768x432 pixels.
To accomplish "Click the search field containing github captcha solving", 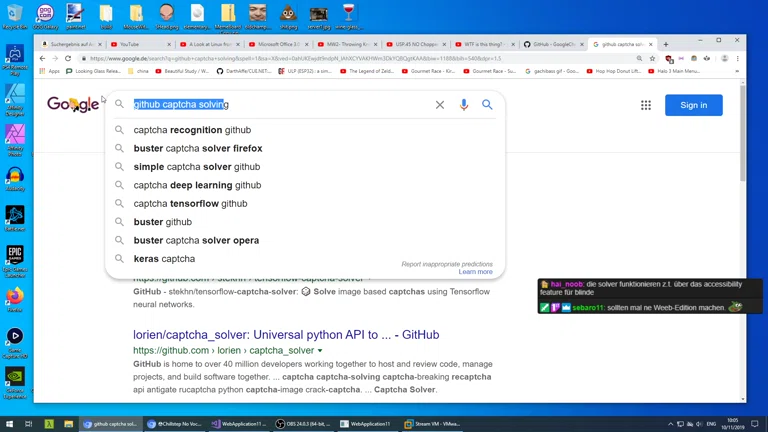I will 279,104.
